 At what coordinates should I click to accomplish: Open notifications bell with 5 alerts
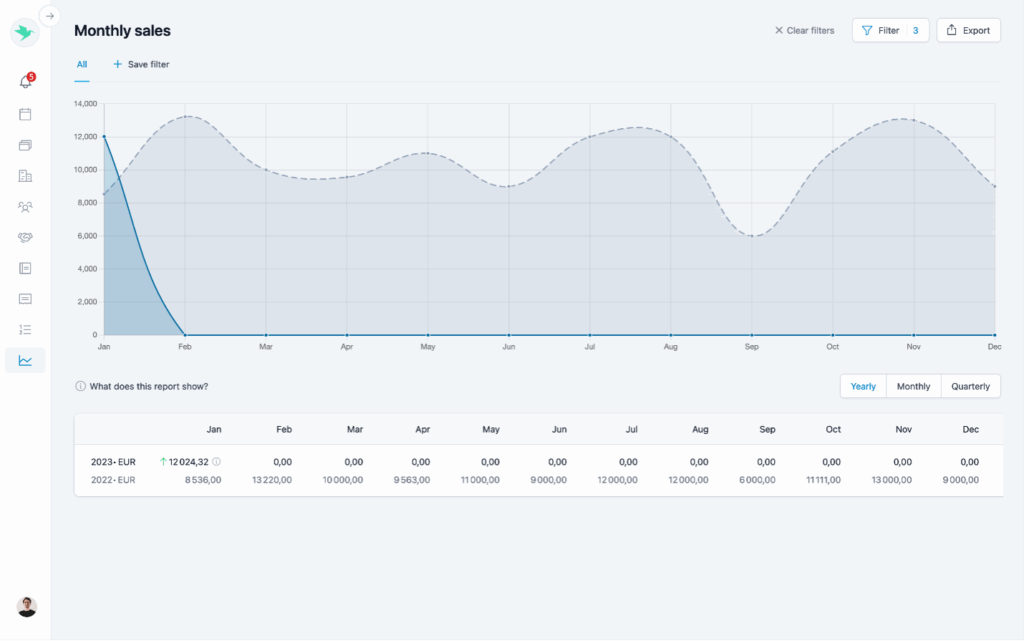point(26,82)
